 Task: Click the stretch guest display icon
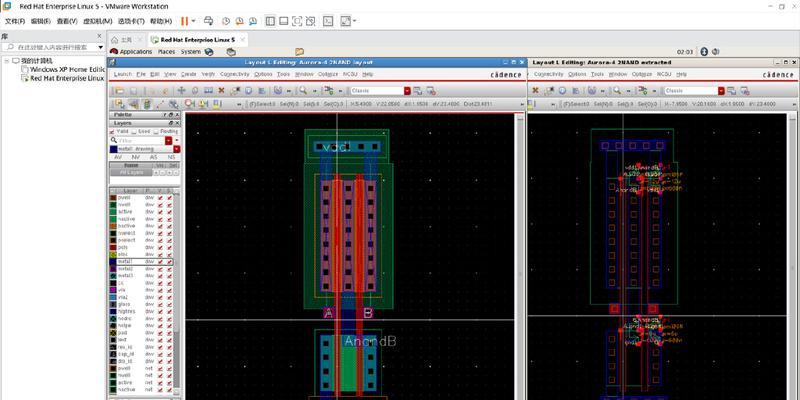tap(345, 21)
